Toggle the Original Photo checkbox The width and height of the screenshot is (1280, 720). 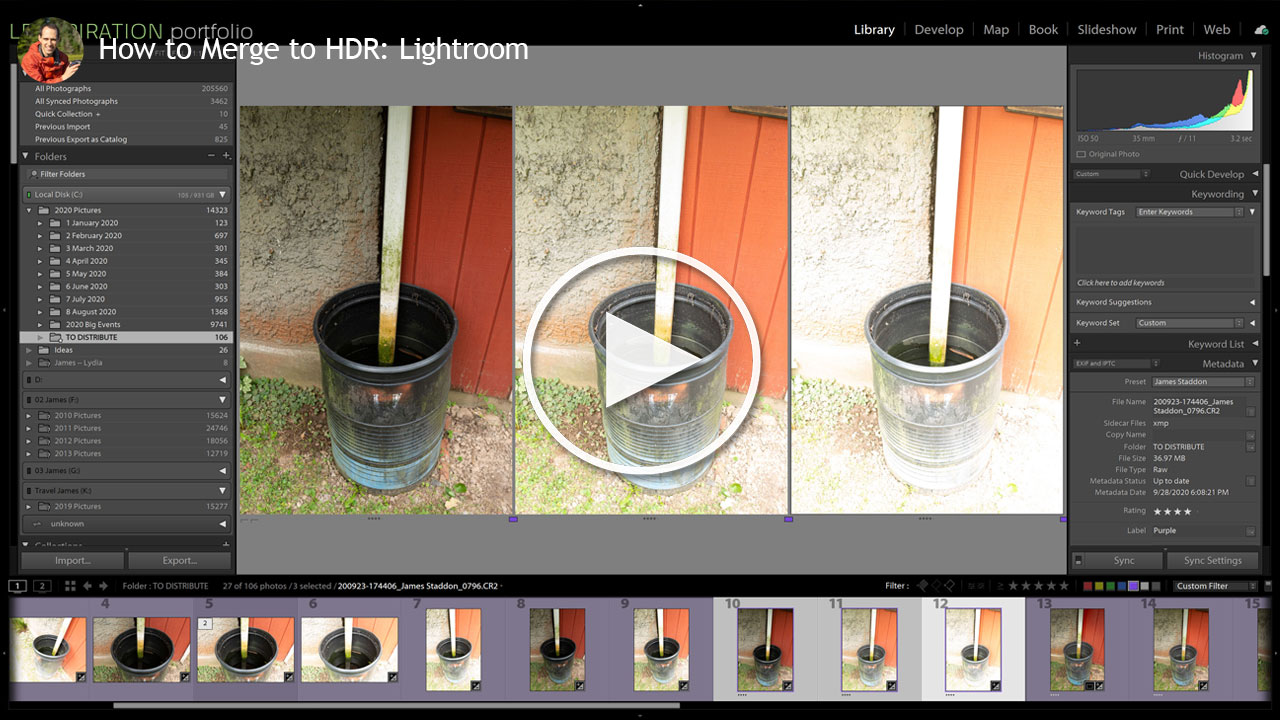[1081, 154]
